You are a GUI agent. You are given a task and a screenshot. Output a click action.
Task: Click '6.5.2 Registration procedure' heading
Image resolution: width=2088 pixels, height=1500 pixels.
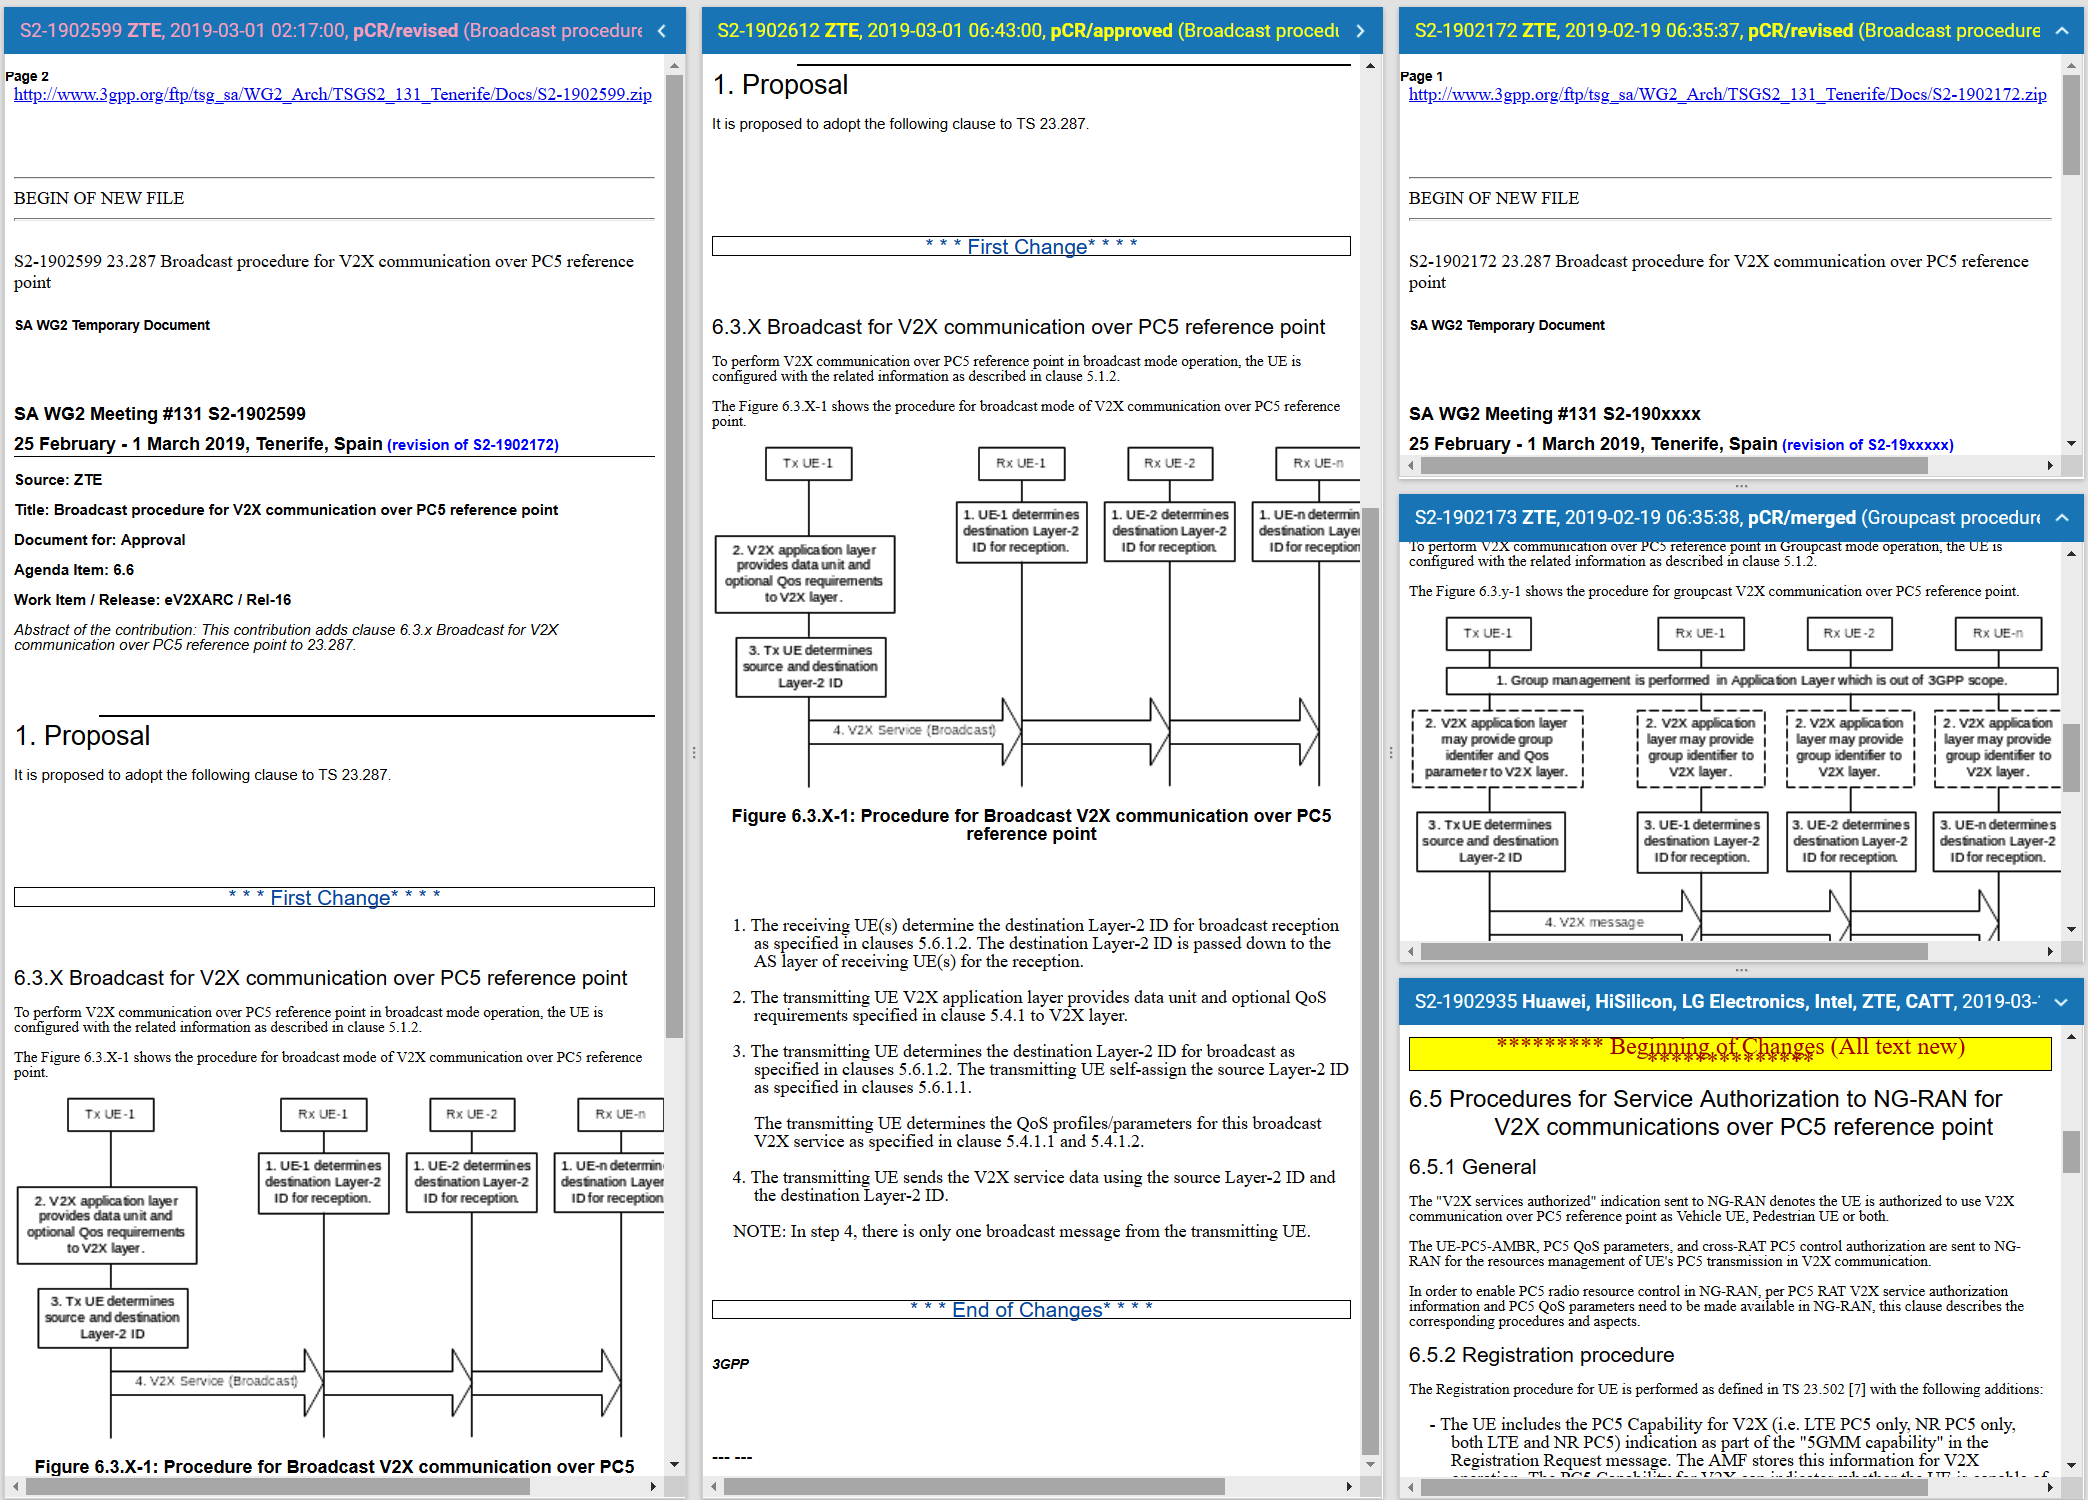coord(1541,1355)
